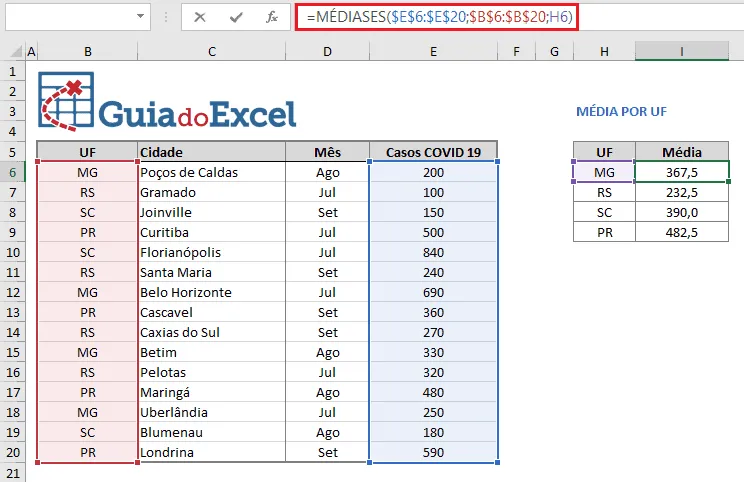Select the 'UF' header cell in column H
The image size is (744, 482).
pos(604,152)
